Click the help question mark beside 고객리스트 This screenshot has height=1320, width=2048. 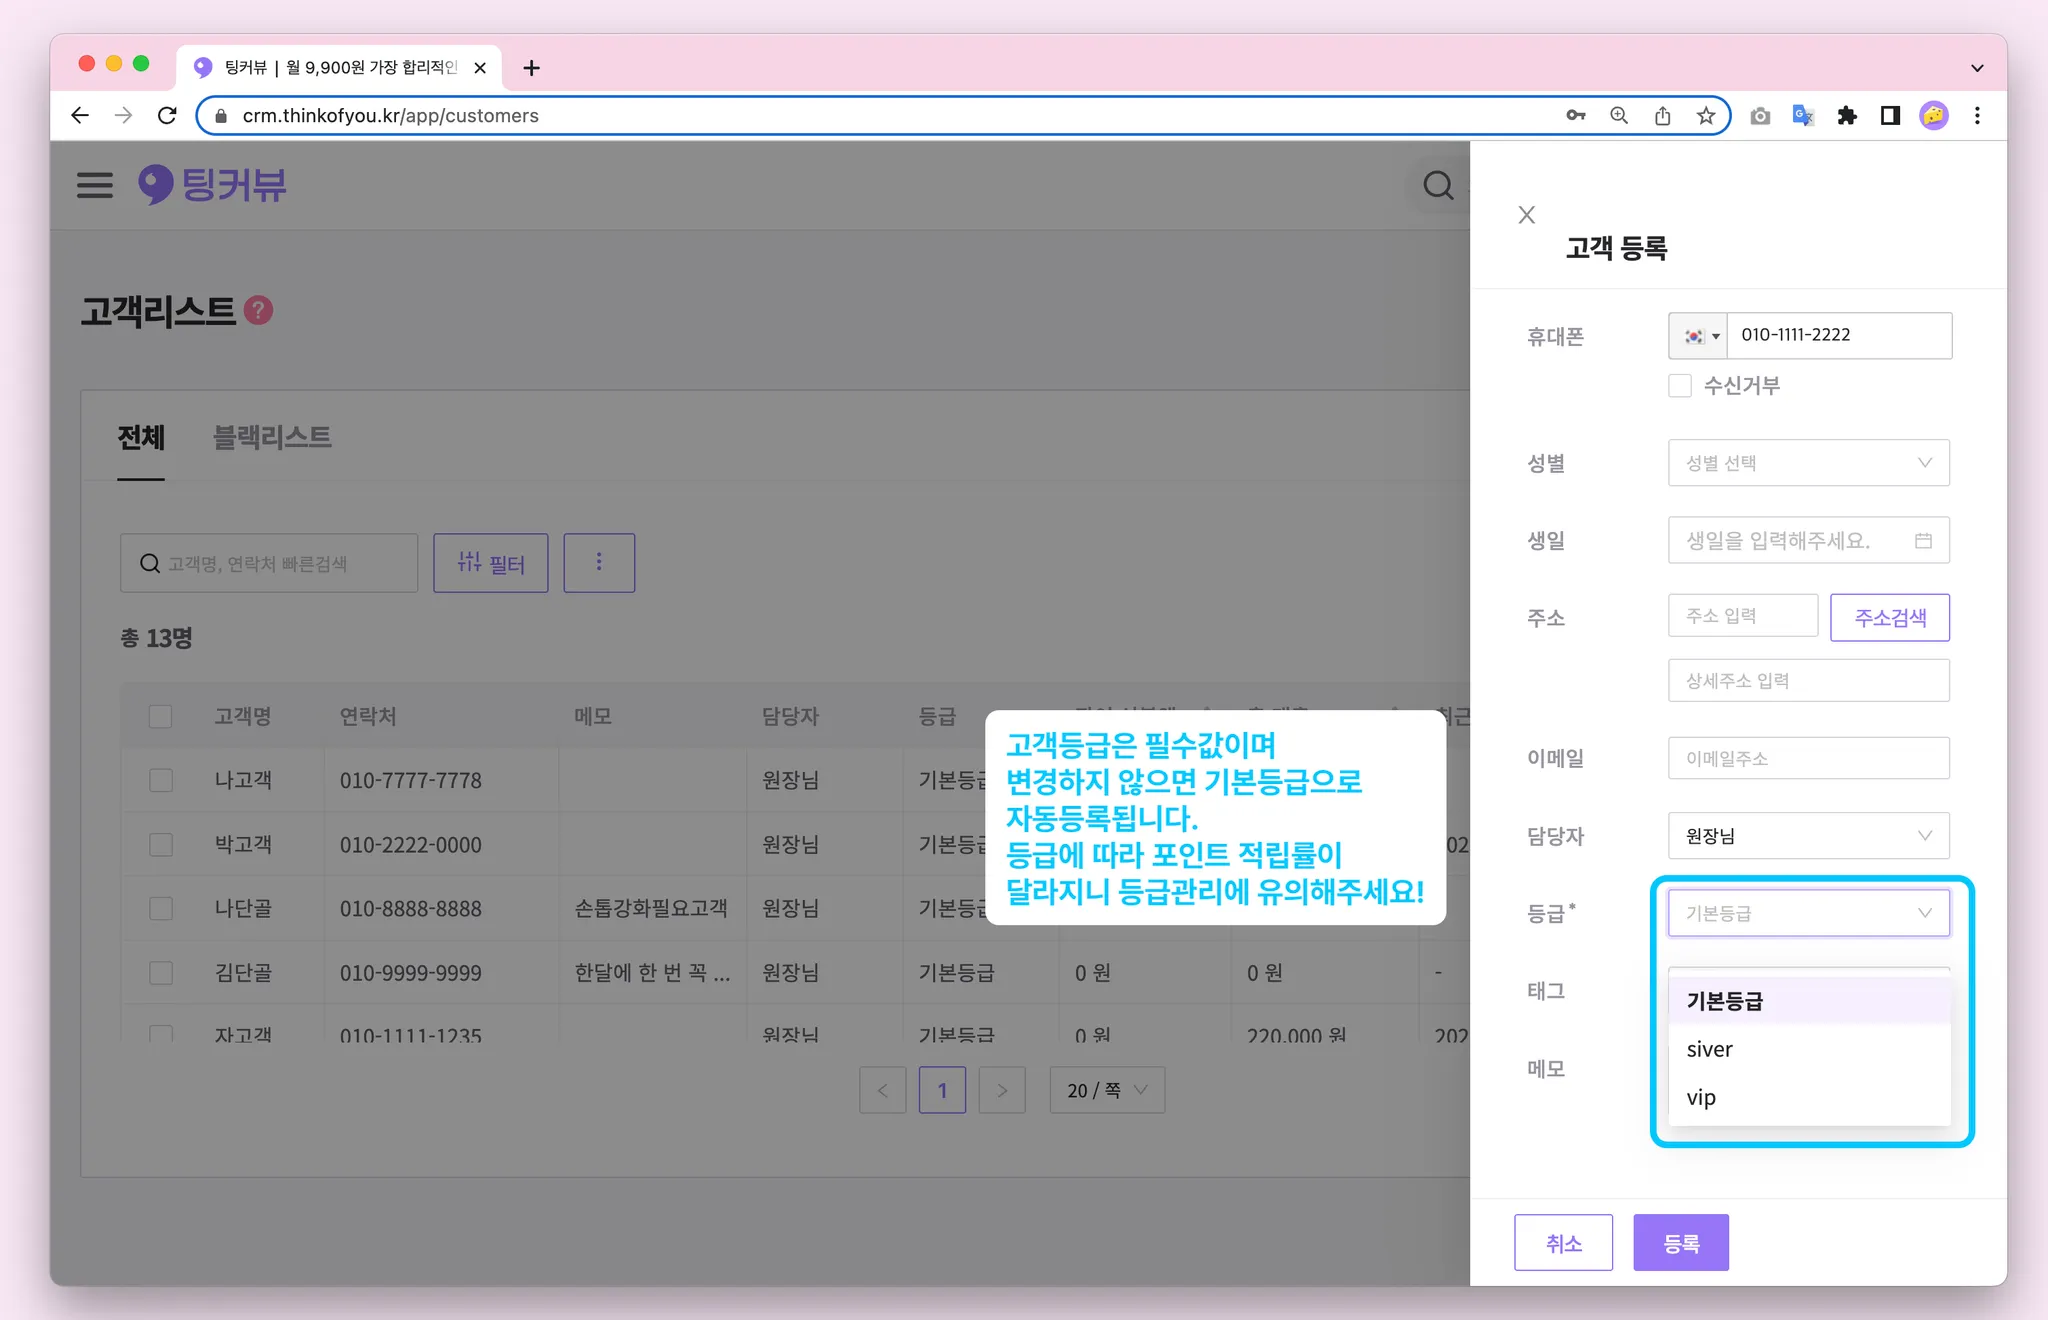(x=259, y=311)
